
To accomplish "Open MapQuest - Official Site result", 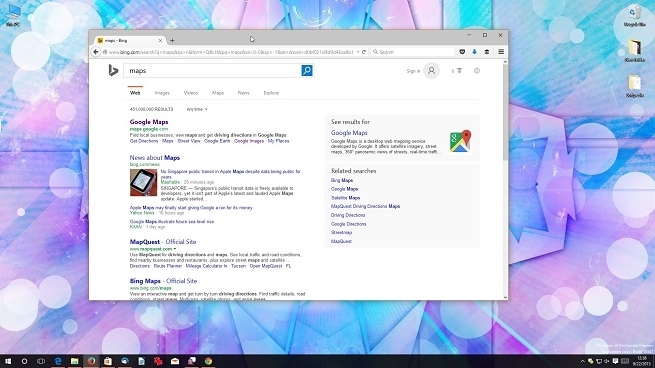I will (163, 242).
